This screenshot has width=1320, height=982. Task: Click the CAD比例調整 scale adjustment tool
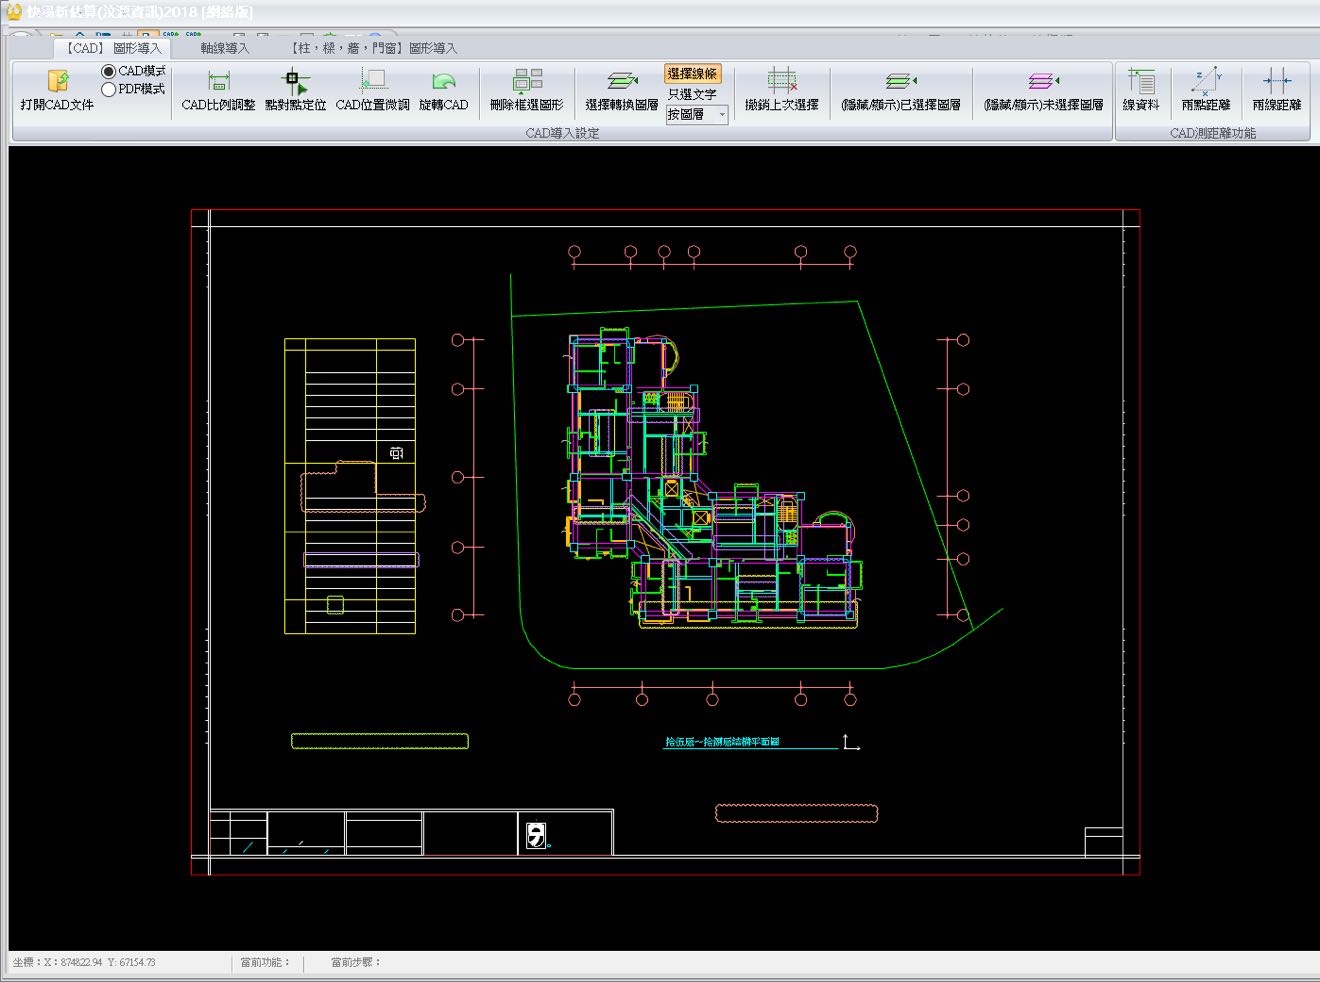click(218, 90)
